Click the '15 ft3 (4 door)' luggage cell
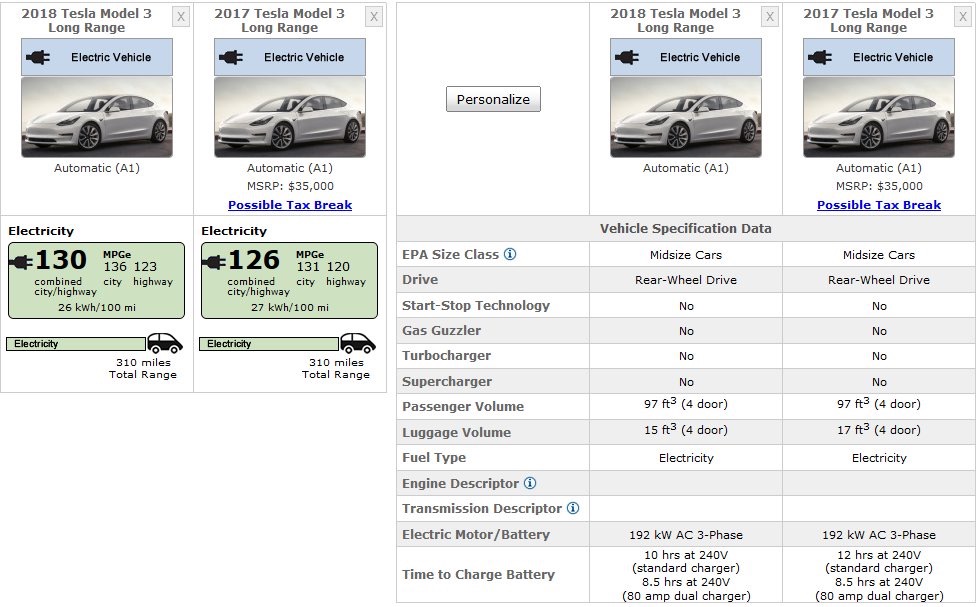This screenshot has width=980, height=607. tap(686, 429)
